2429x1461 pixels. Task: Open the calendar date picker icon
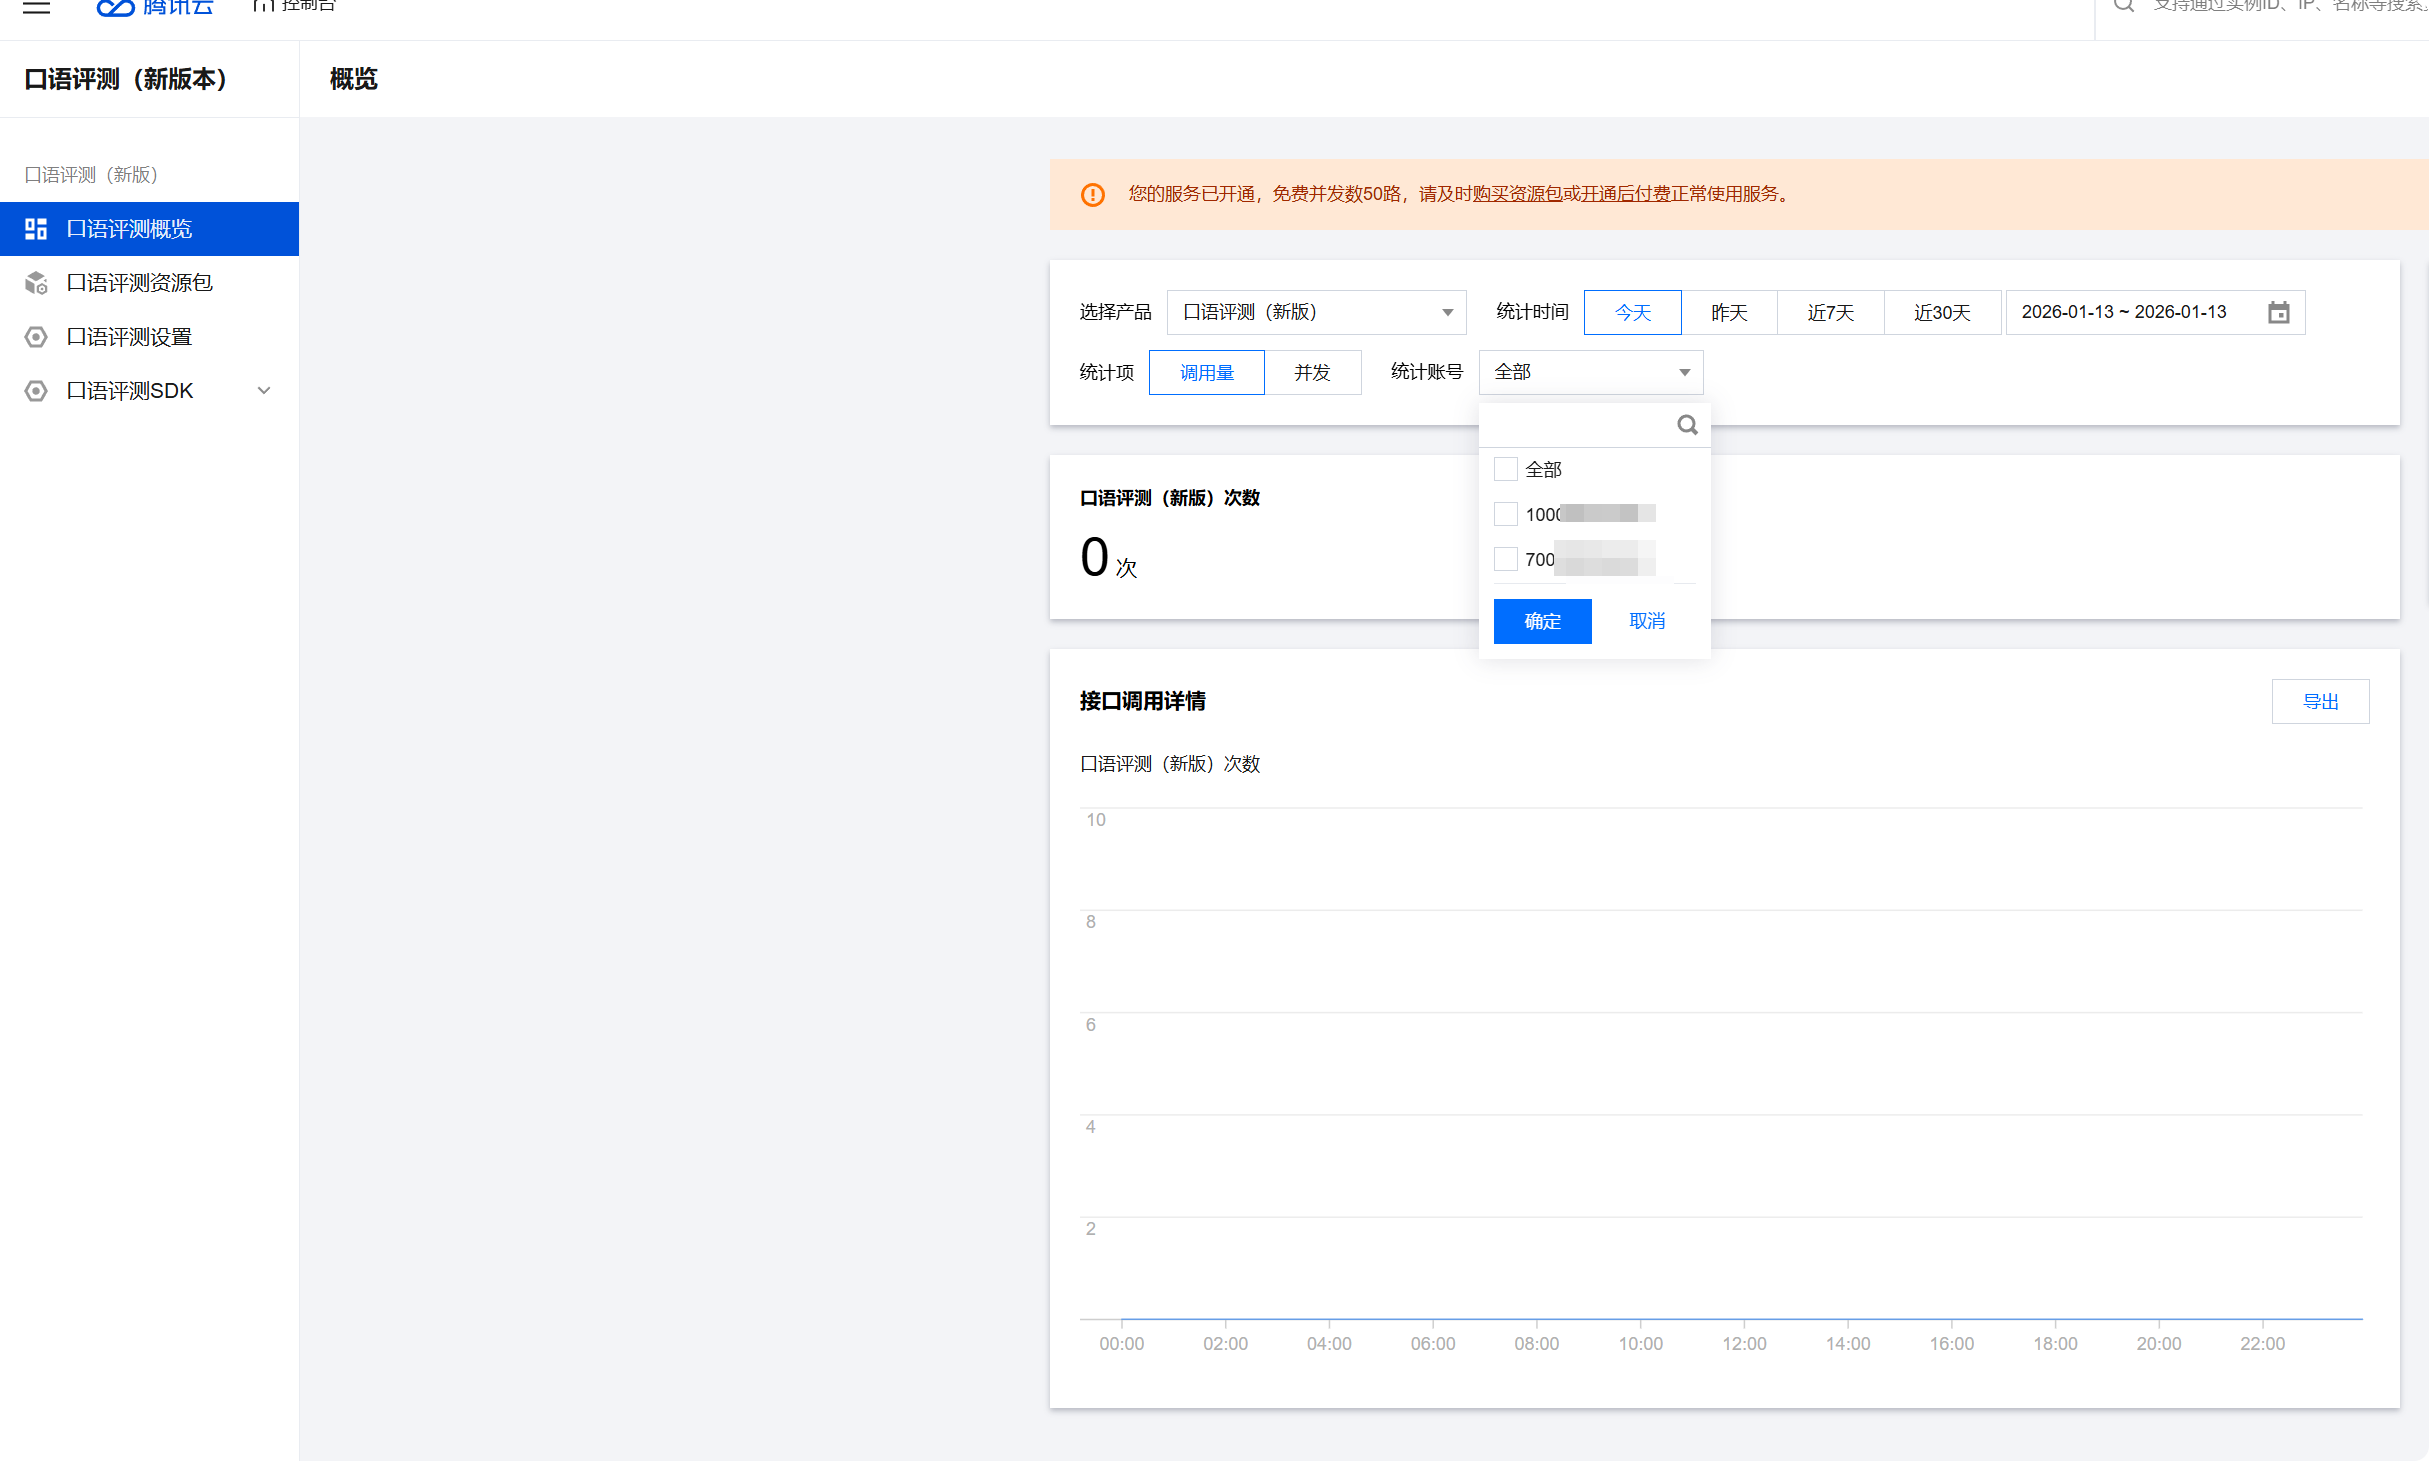click(x=2278, y=313)
